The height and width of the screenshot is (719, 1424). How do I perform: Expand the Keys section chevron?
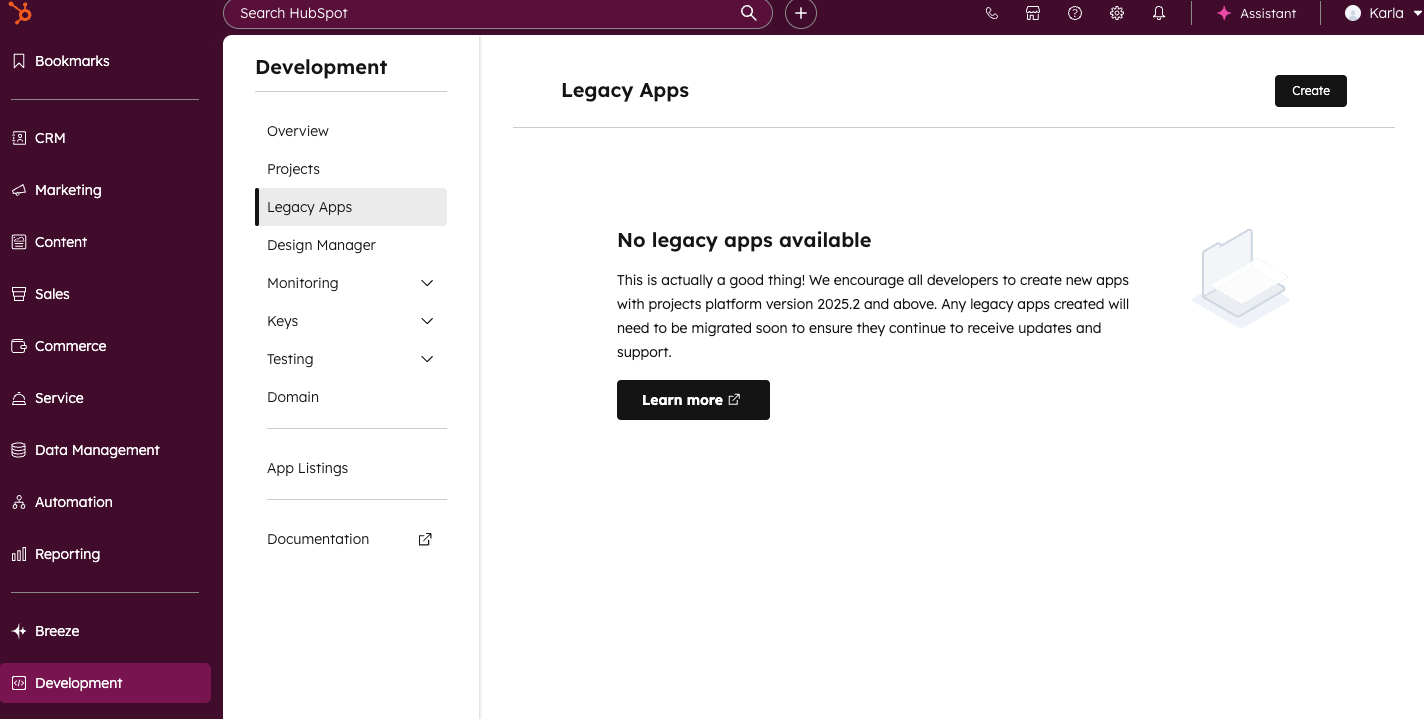427,321
